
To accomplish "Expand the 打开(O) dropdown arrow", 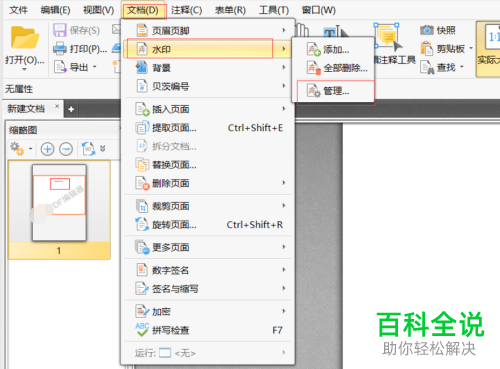I will click(24, 69).
